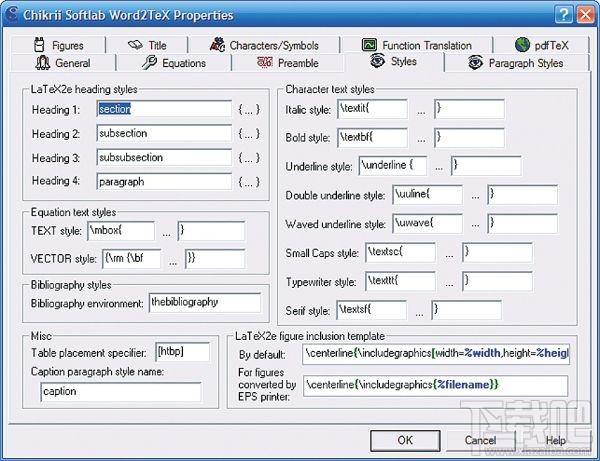
Task: Close the Properties dialog window
Action: pyautogui.click(x=585, y=15)
